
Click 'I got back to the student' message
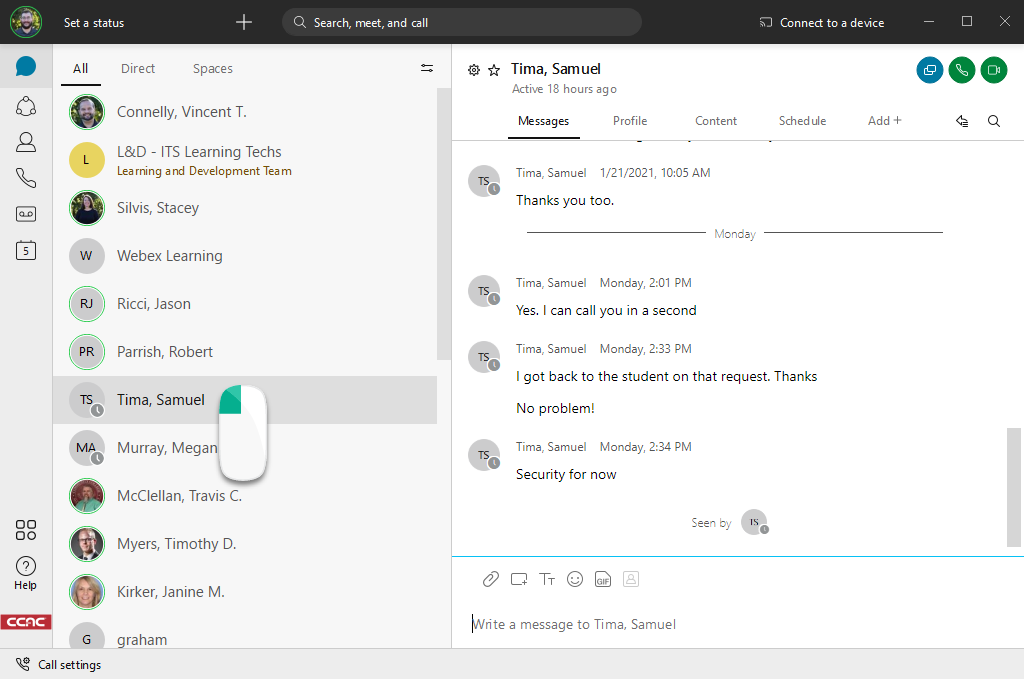[666, 377]
